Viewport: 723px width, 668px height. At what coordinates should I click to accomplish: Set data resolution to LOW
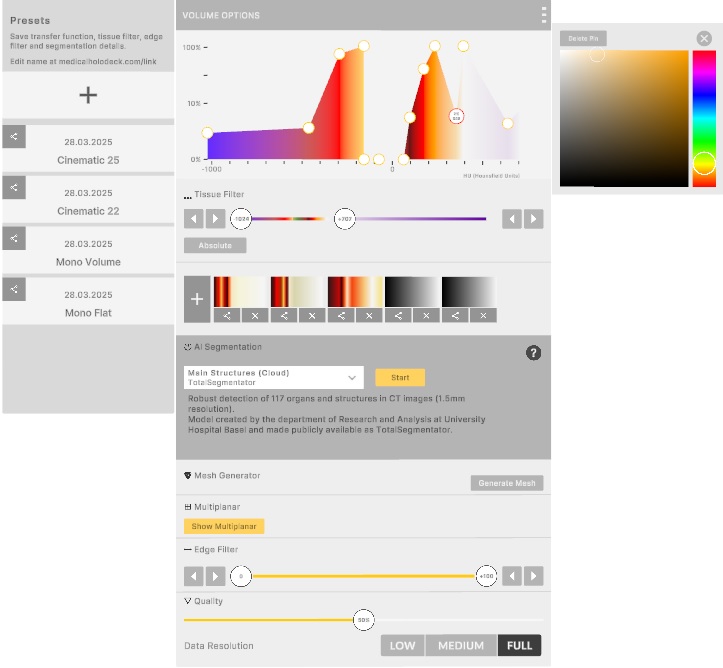click(402, 645)
